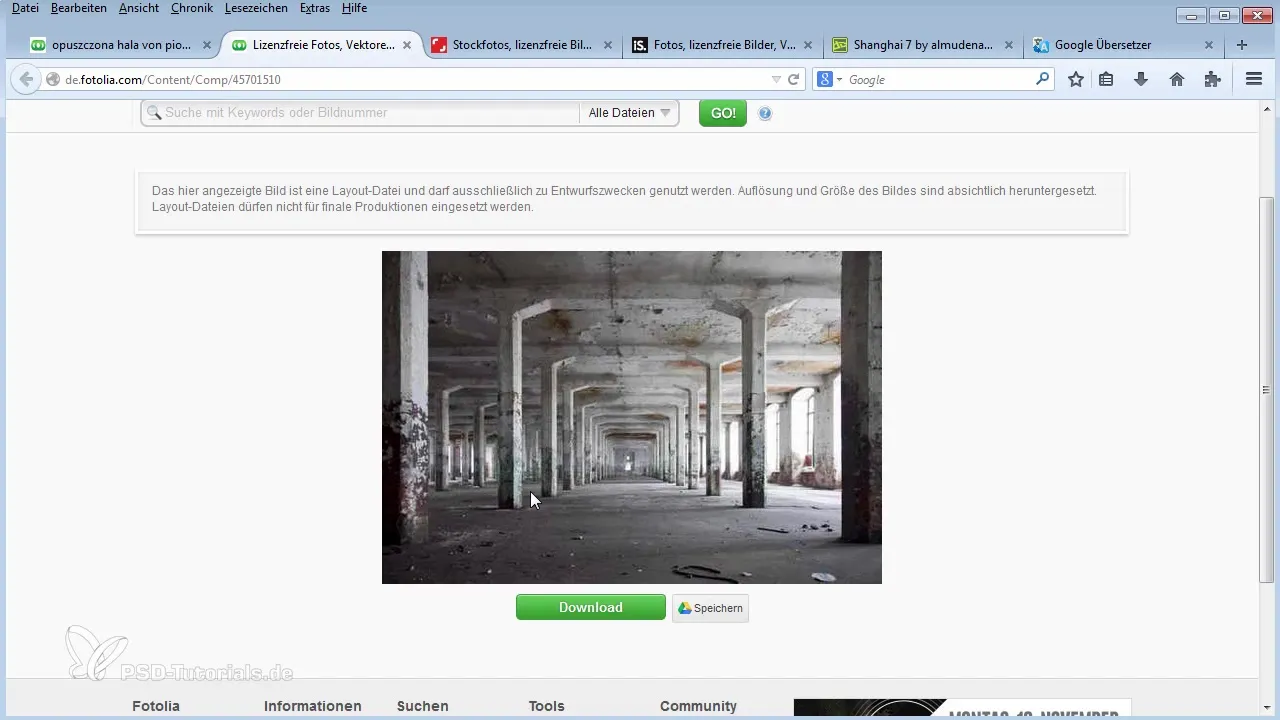Viewport: 1280px width, 720px height.
Task: Open the Firefox hamburger menu
Action: pyautogui.click(x=1254, y=79)
